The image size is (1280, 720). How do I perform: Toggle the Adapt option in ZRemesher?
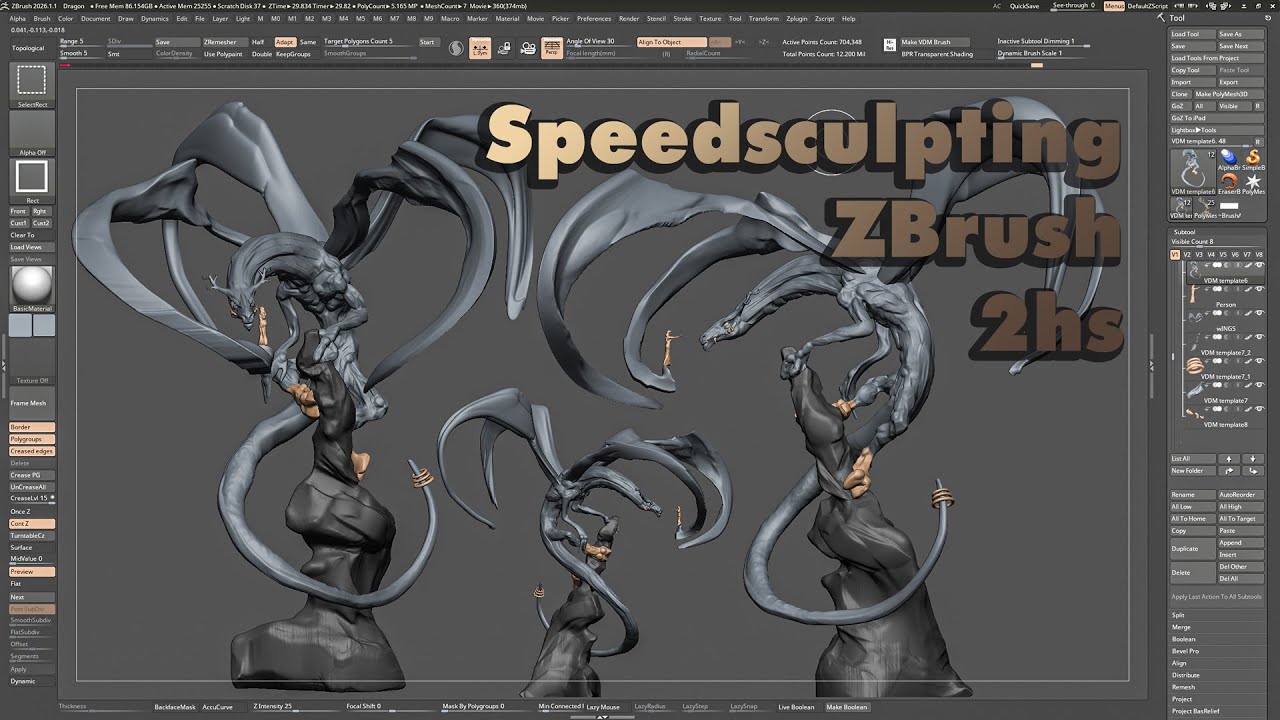click(x=284, y=42)
